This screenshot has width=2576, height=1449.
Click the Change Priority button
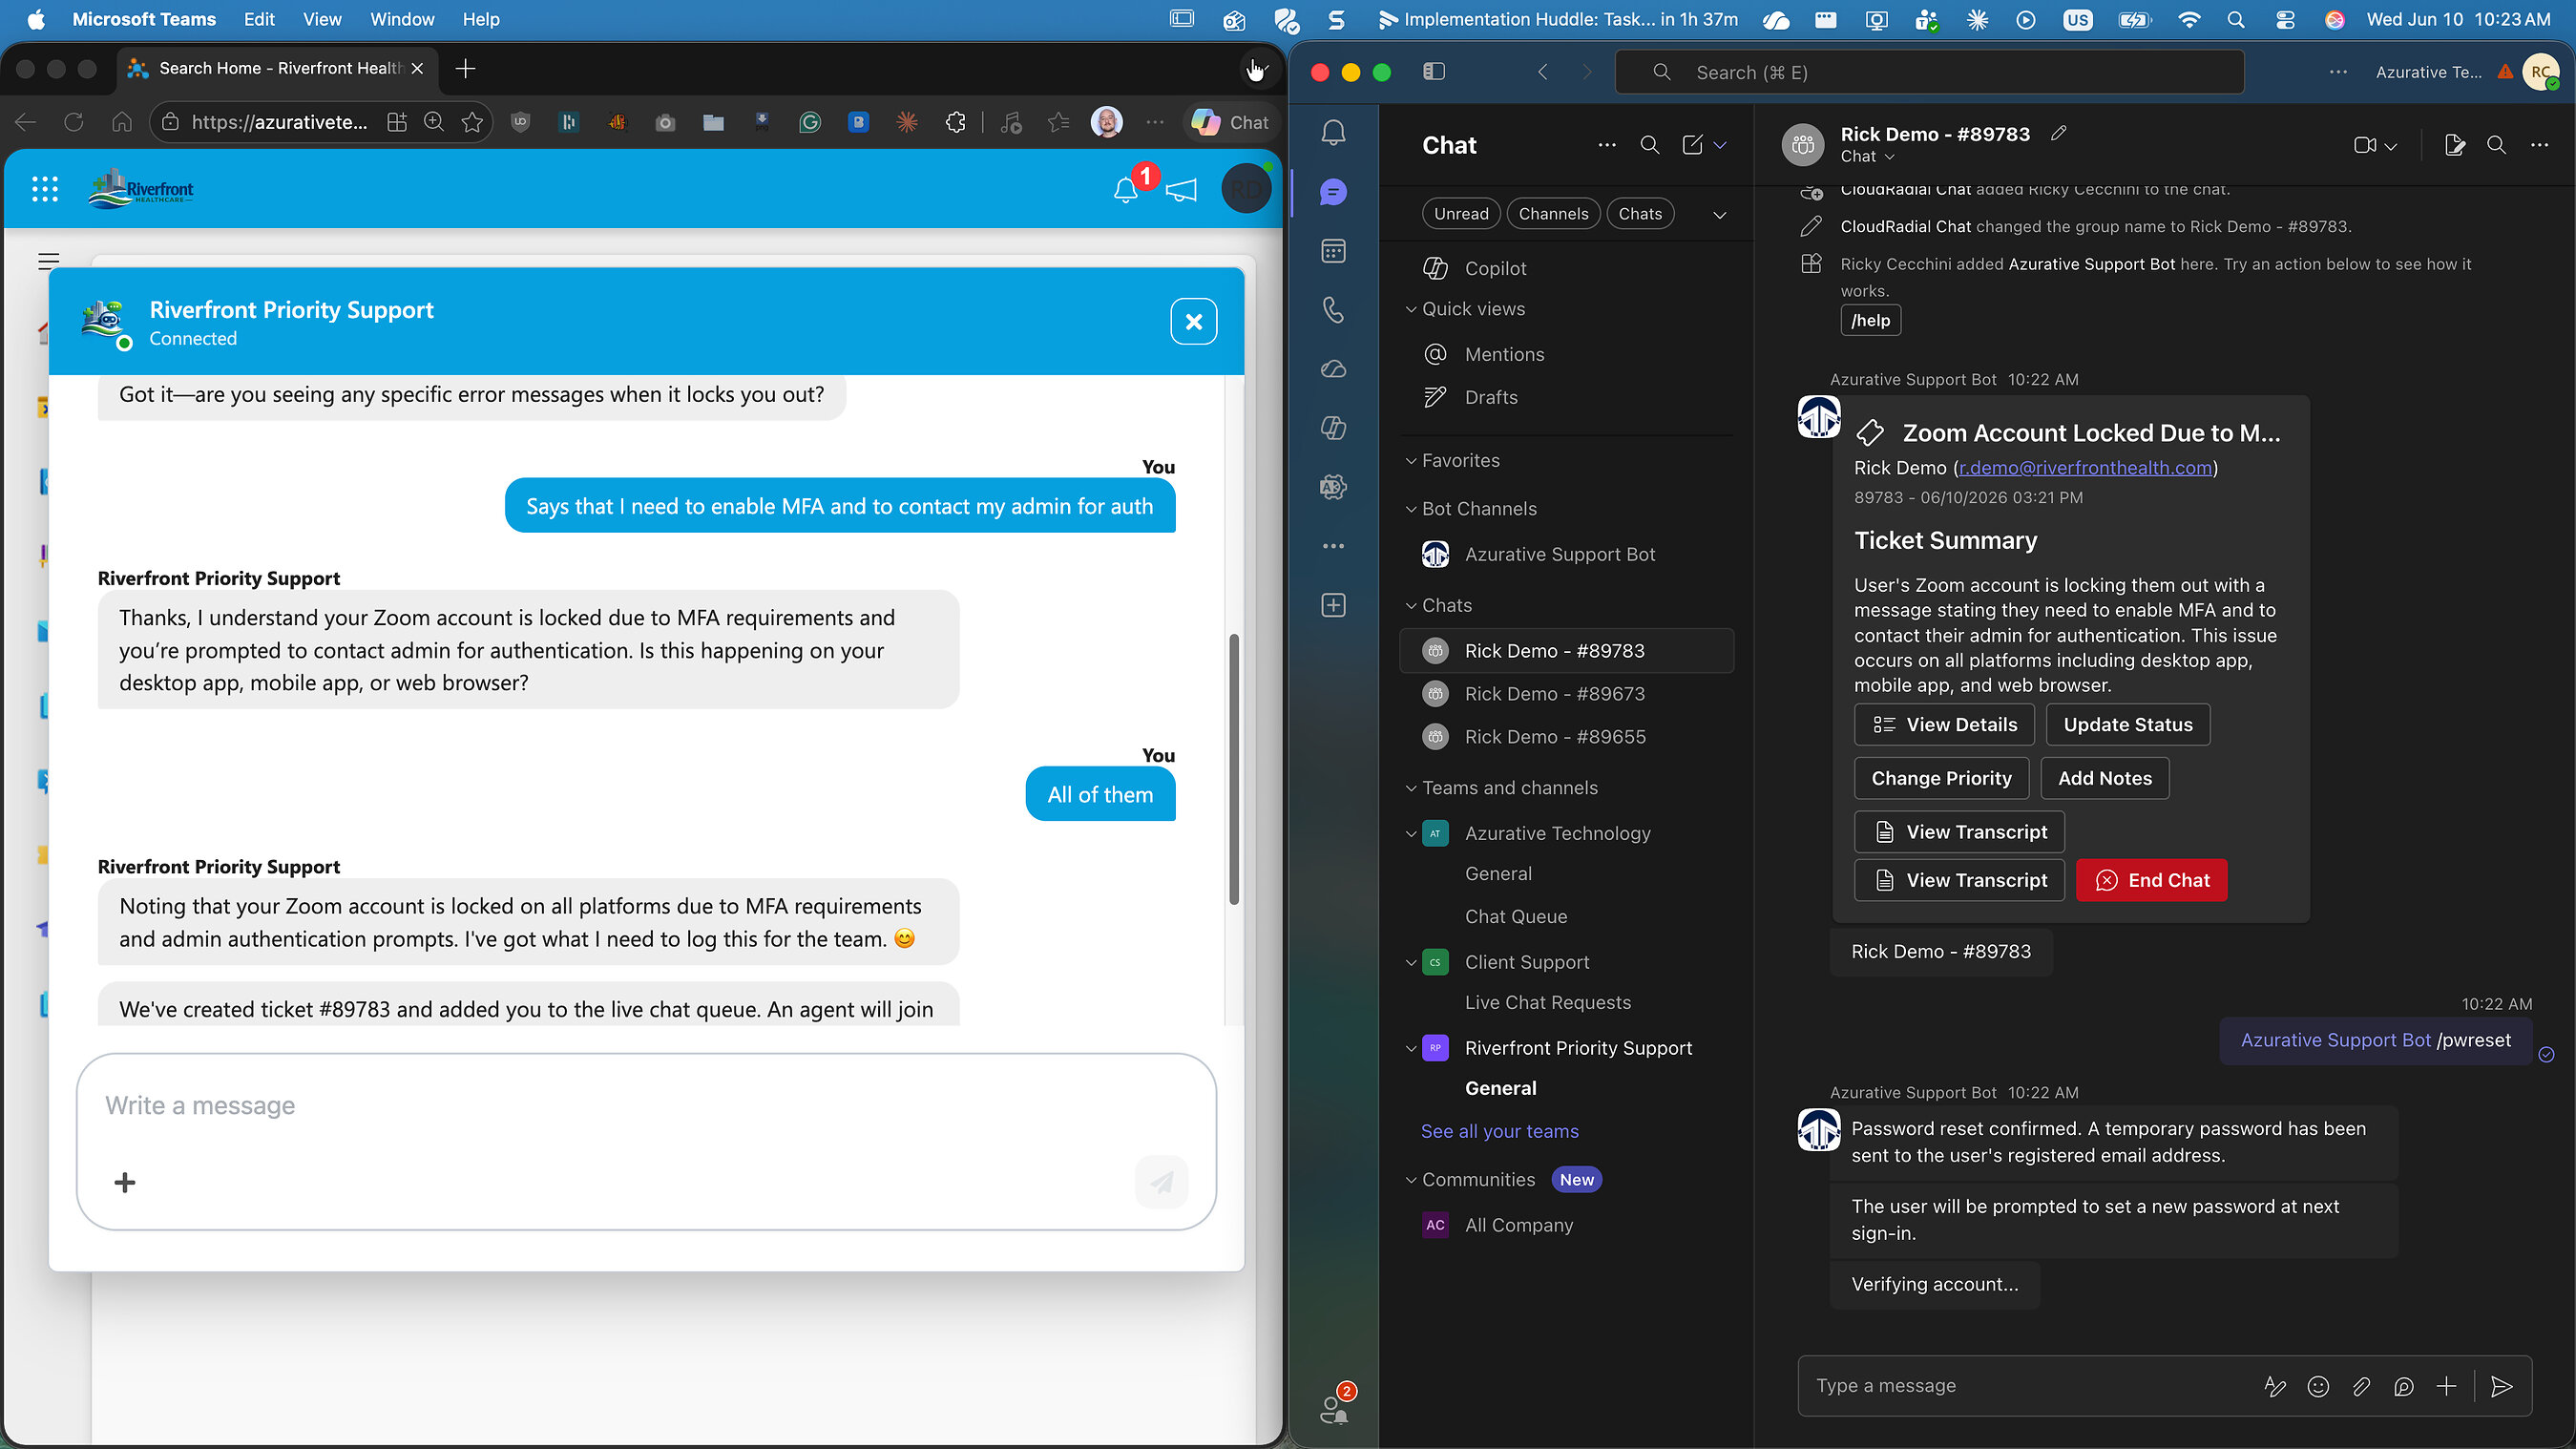point(1941,779)
